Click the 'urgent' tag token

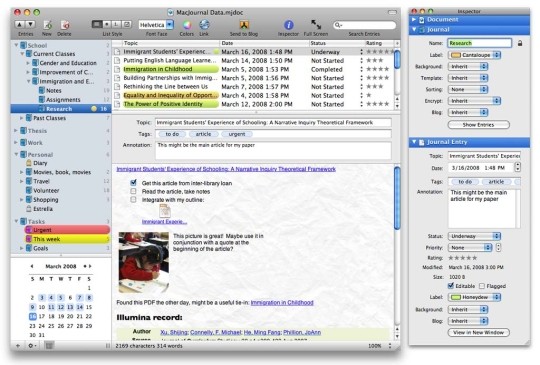click(x=237, y=134)
